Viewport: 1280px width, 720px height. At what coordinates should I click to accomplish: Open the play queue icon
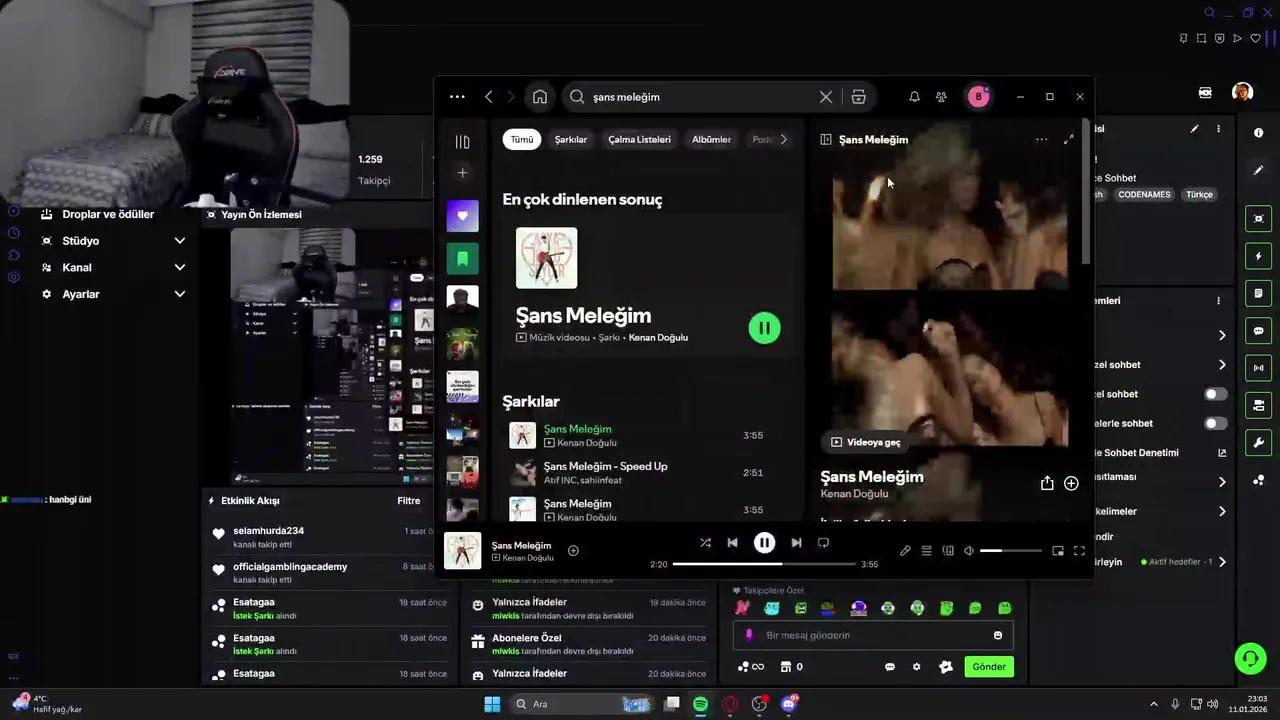click(x=927, y=551)
